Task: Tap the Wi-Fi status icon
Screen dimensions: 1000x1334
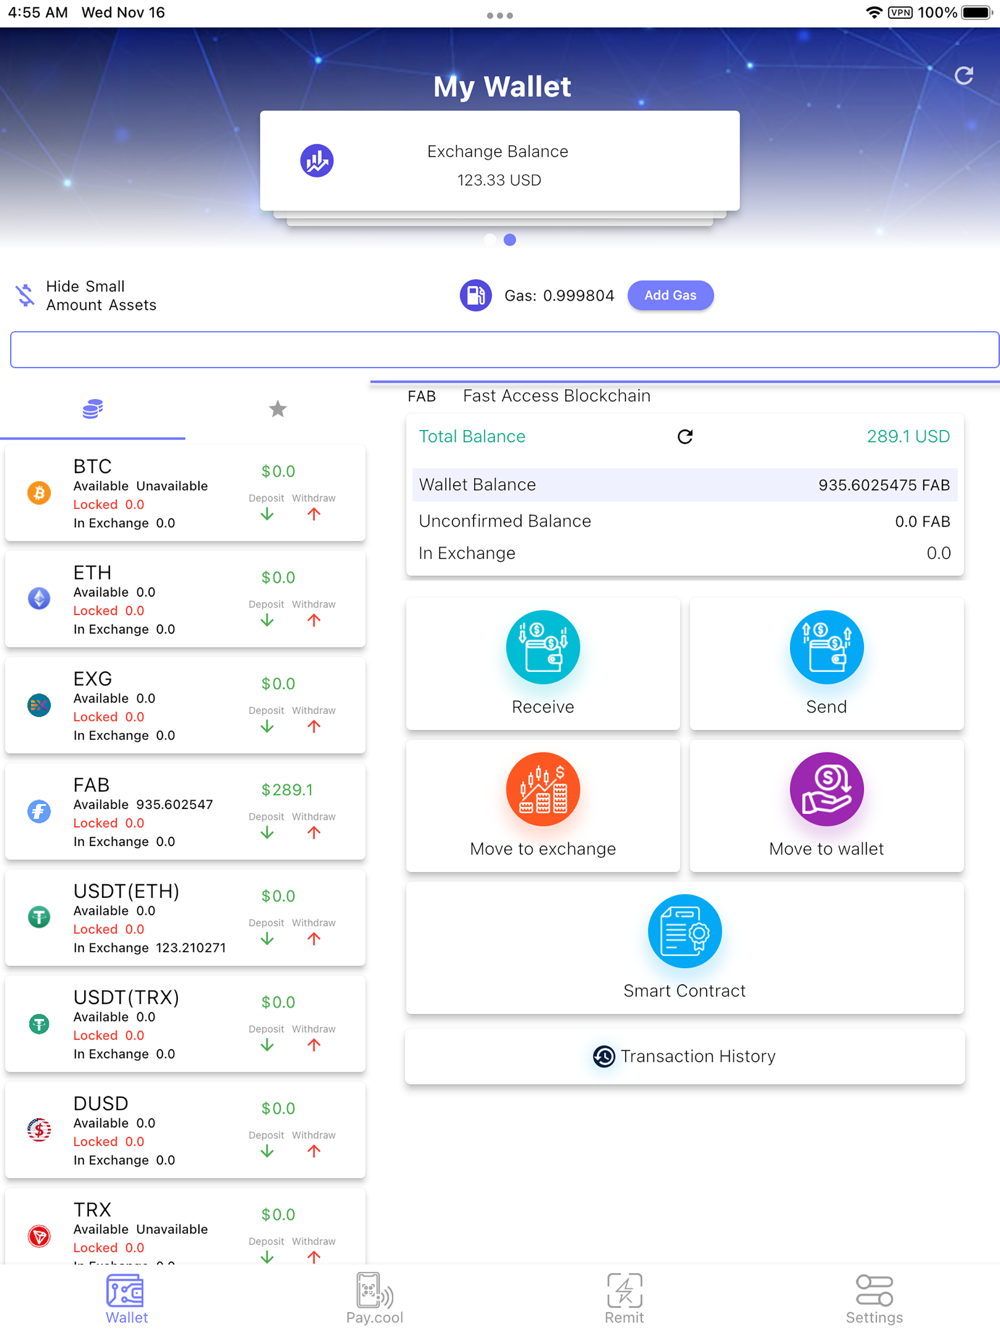Action: pyautogui.click(x=874, y=13)
